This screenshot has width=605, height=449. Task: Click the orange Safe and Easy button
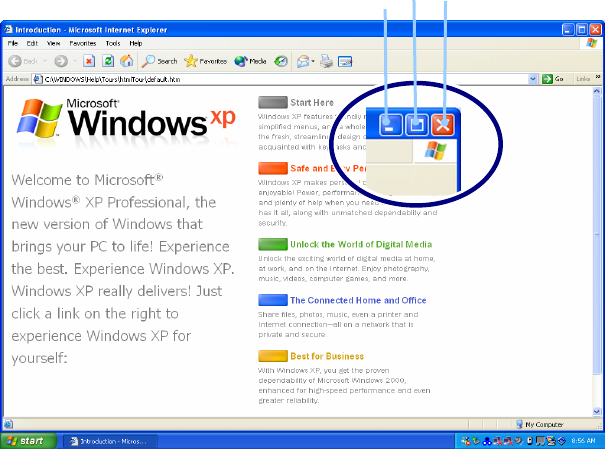(x=273, y=168)
